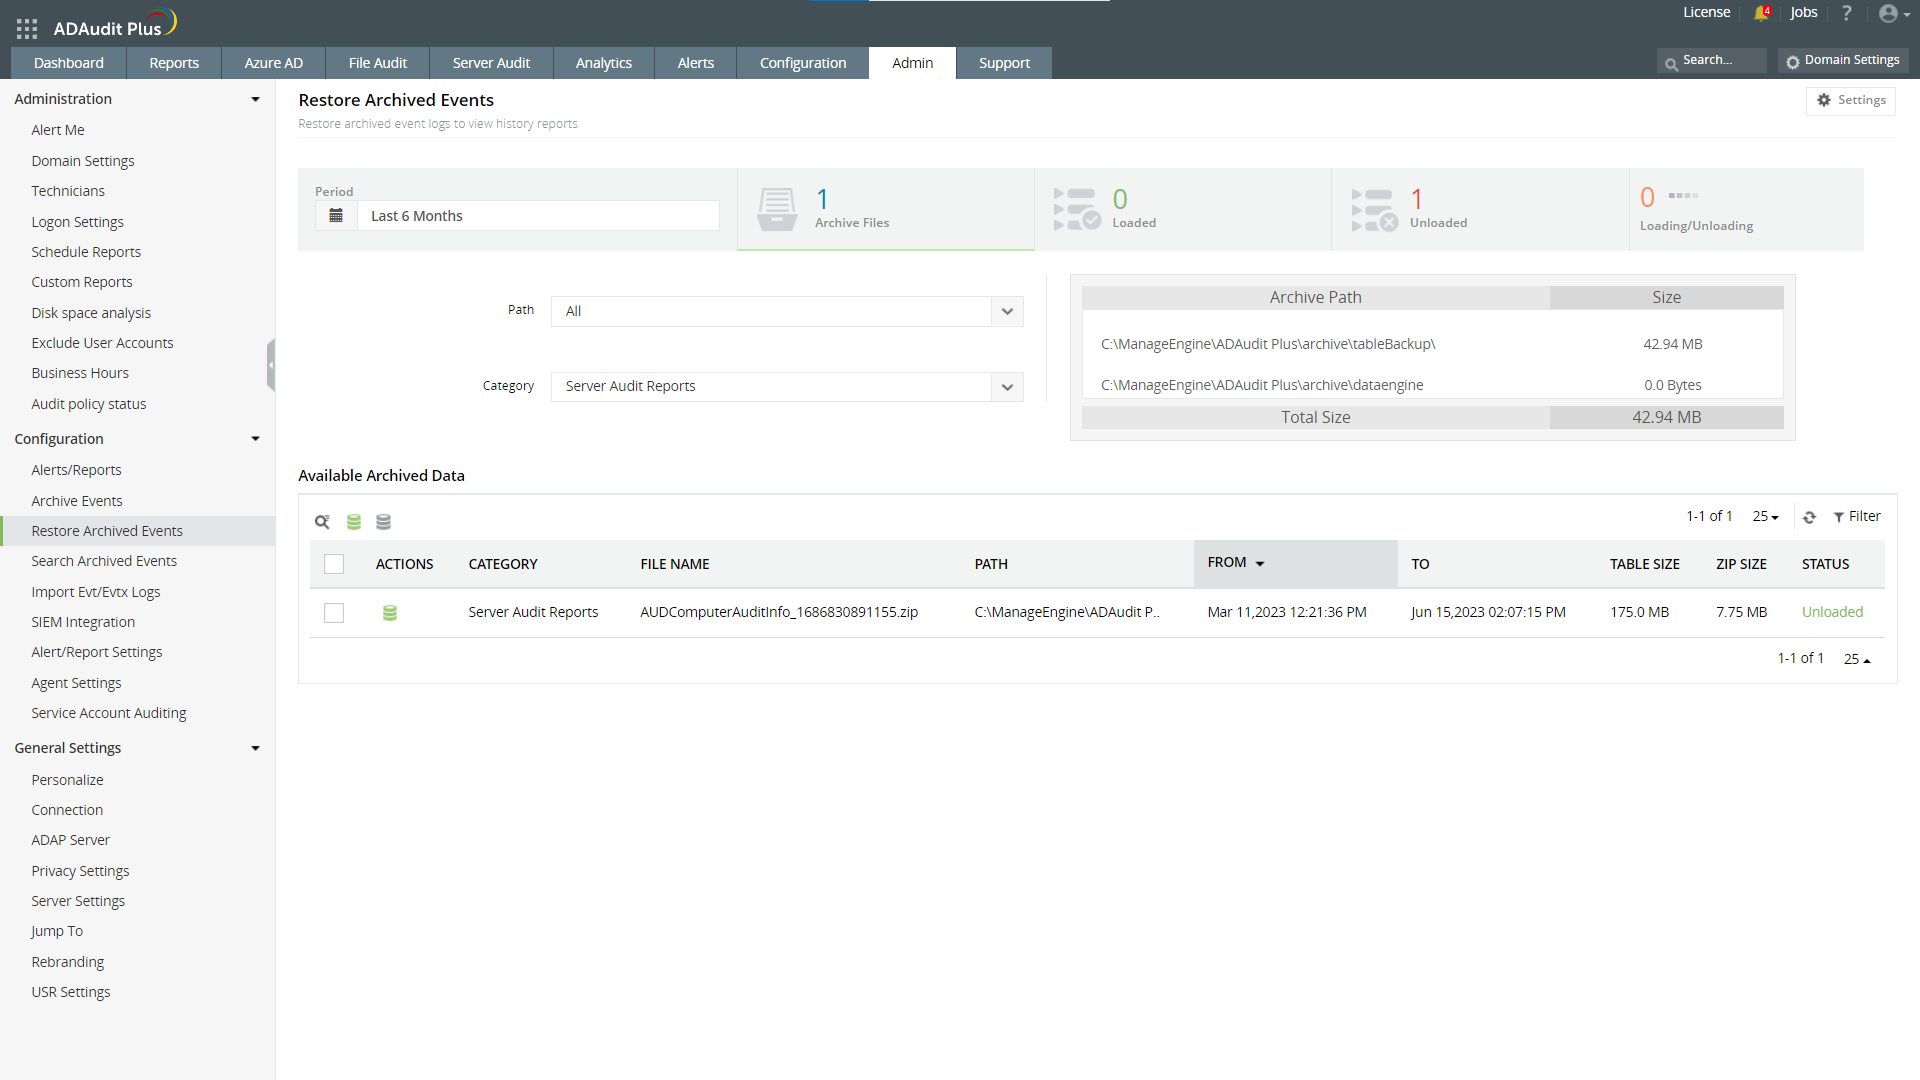Check the select-all checkbox in table header
1920x1080 pixels.
pos(334,564)
